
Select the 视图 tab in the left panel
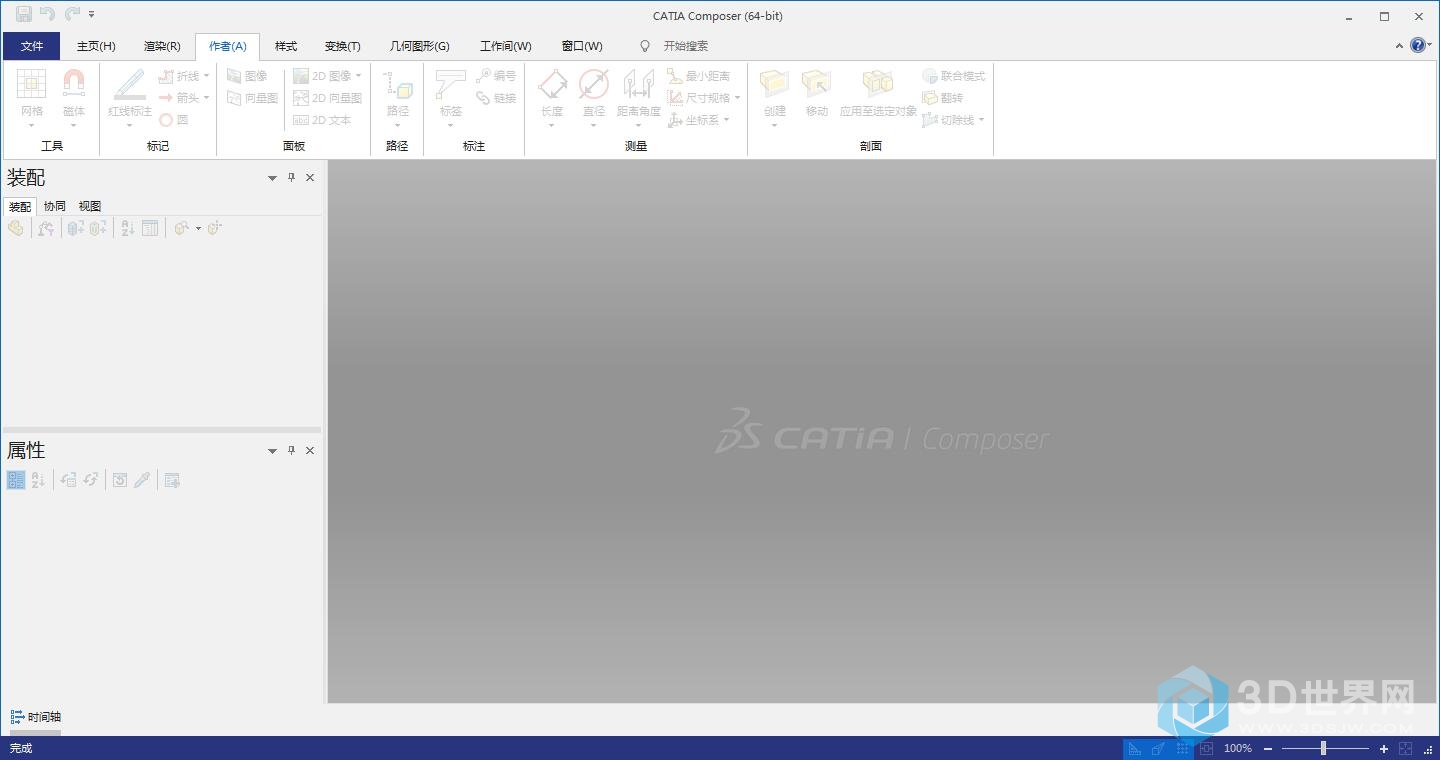[90, 206]
